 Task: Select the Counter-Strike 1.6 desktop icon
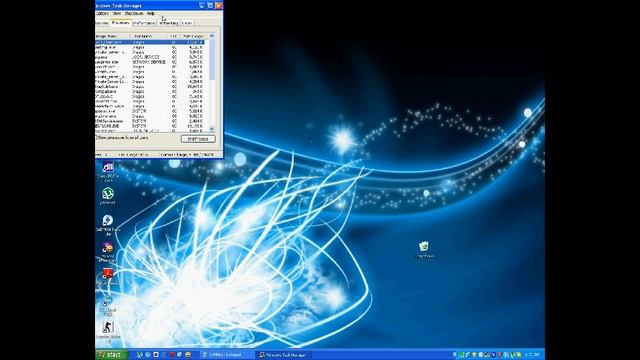(108, 330)
